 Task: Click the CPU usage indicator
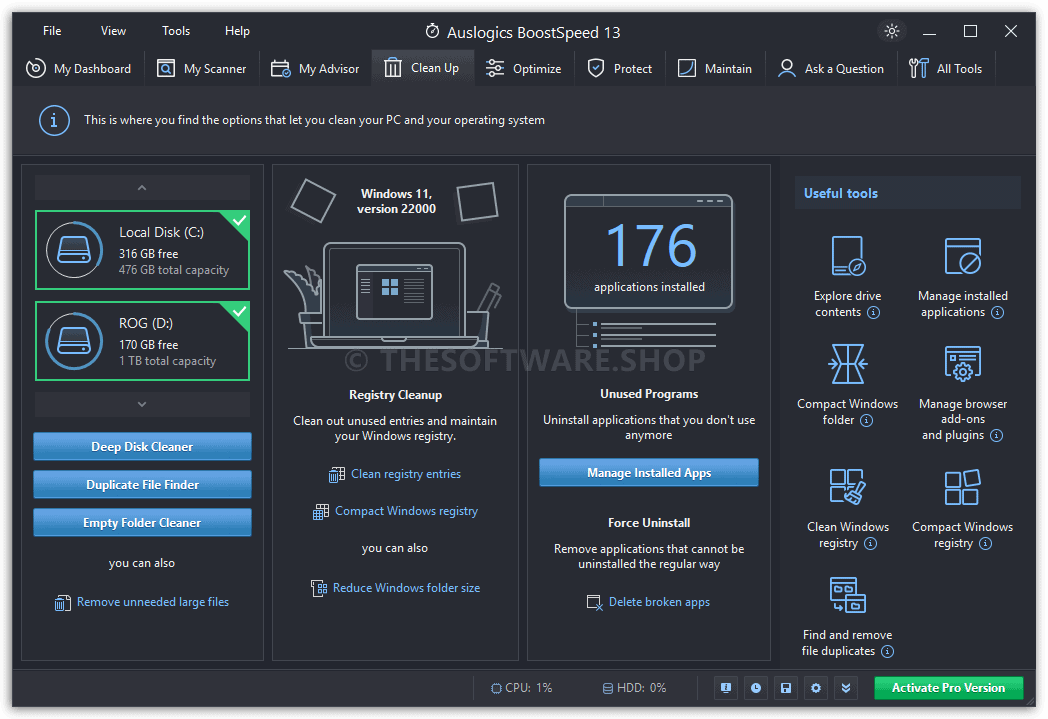(x=521, y=688)
